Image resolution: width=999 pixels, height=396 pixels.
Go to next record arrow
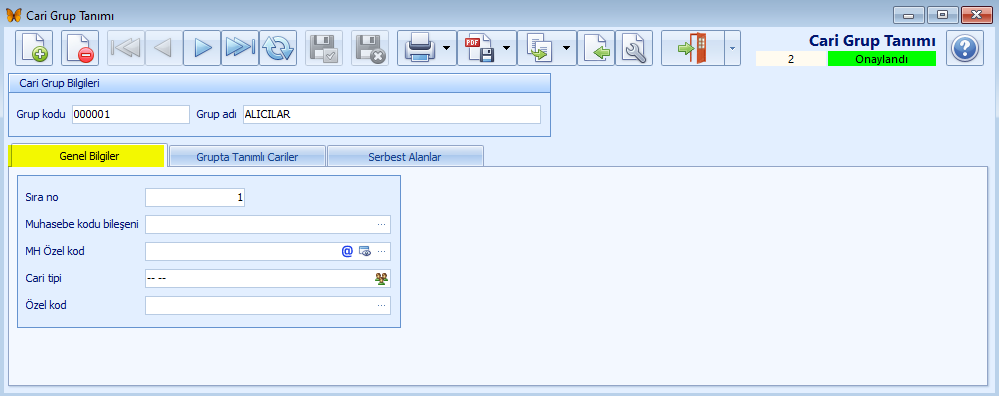click(x=202, y=48)
